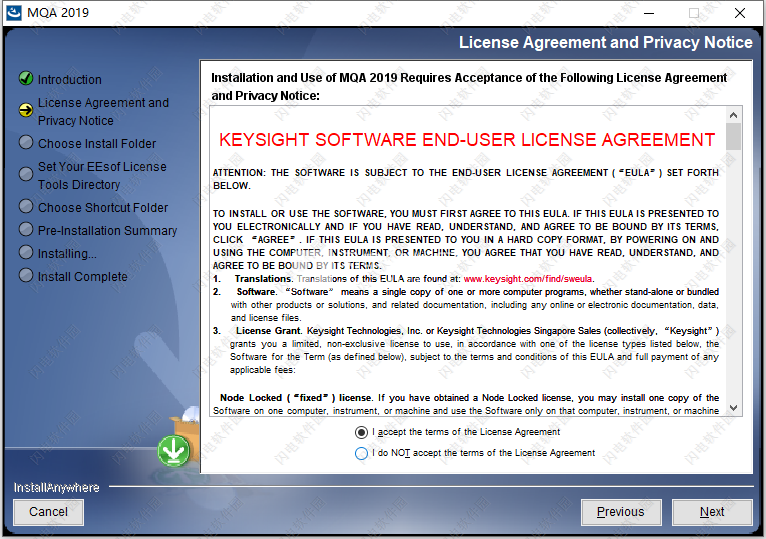This screenshot has height=539, width=766.
Task: Select the Pre-Installation Summary step label
Action: [x=107, y=231]
